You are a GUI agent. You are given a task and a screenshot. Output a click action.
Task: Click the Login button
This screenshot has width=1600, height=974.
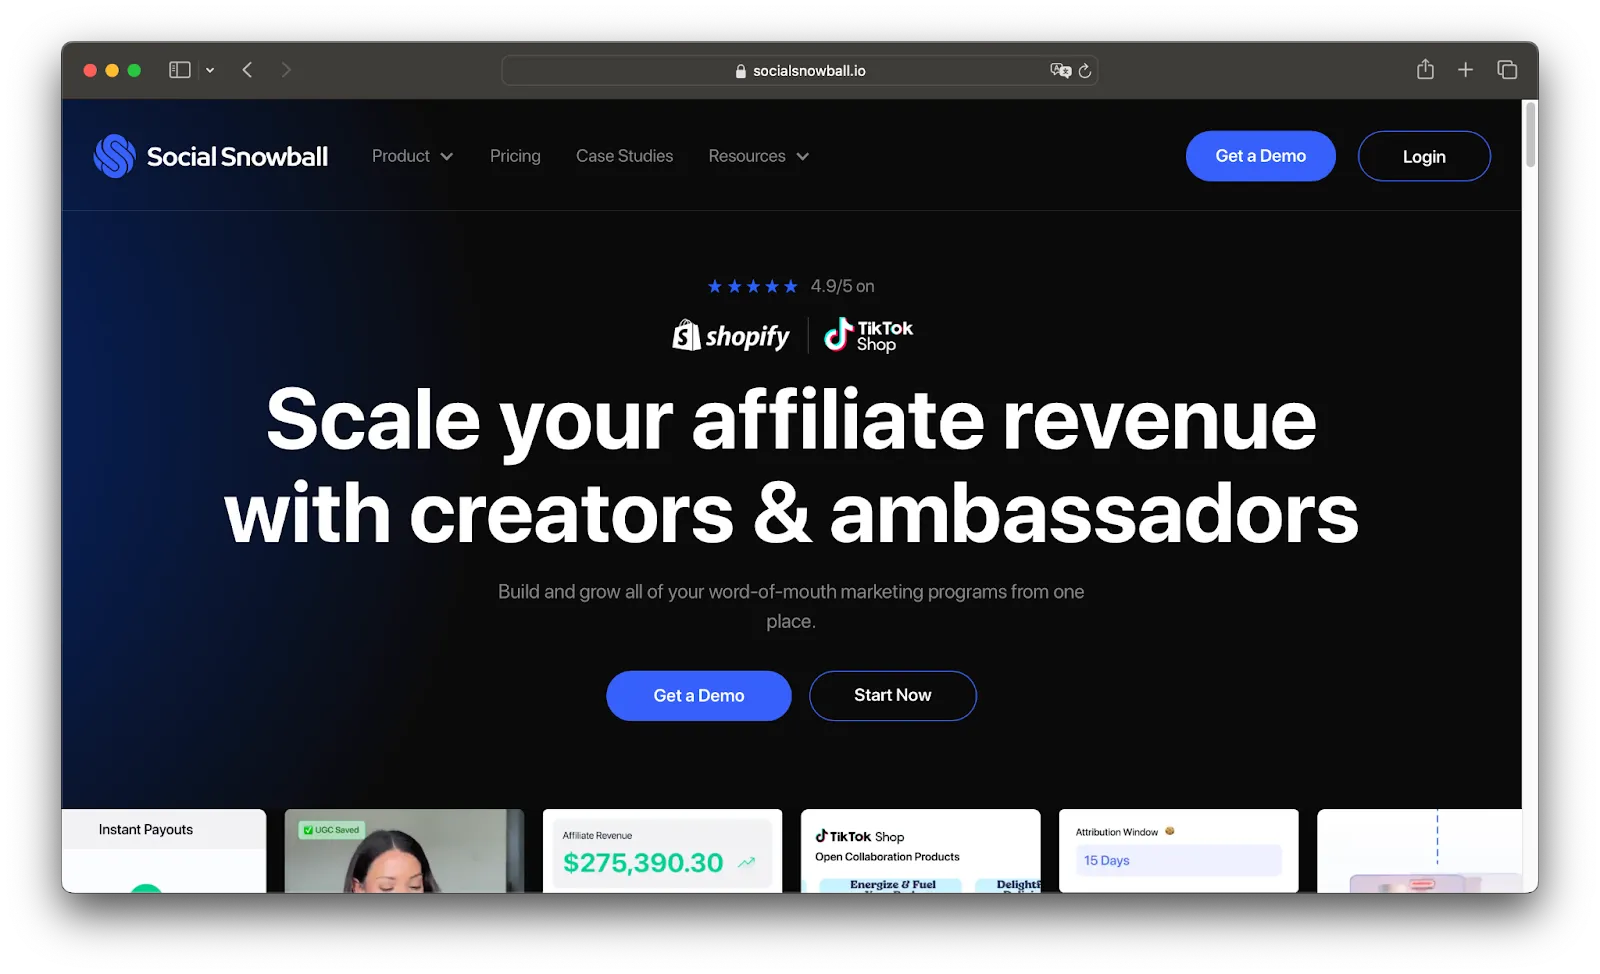coord(1424,156)
